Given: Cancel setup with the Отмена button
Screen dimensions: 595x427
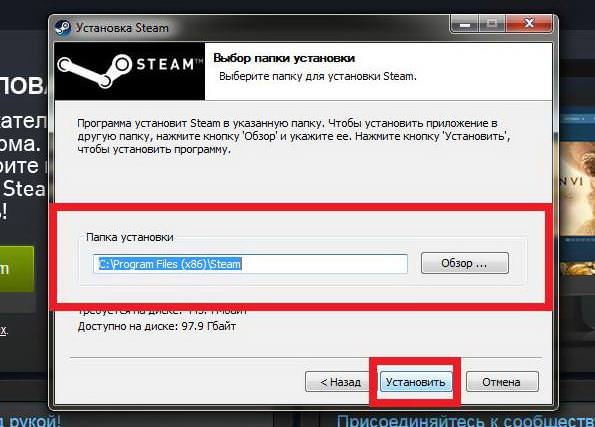Looking at the screenshot, I should (x=502, y=382).
